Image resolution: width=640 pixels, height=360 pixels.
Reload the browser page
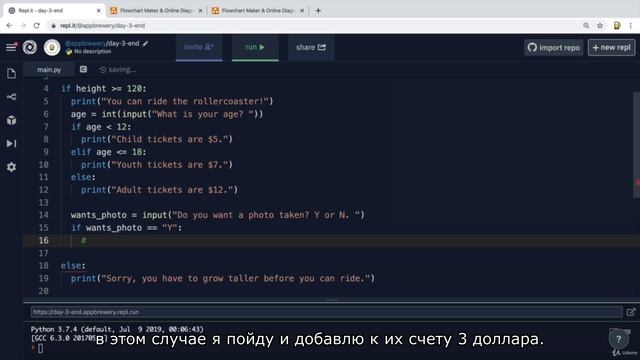pos(37,25)
